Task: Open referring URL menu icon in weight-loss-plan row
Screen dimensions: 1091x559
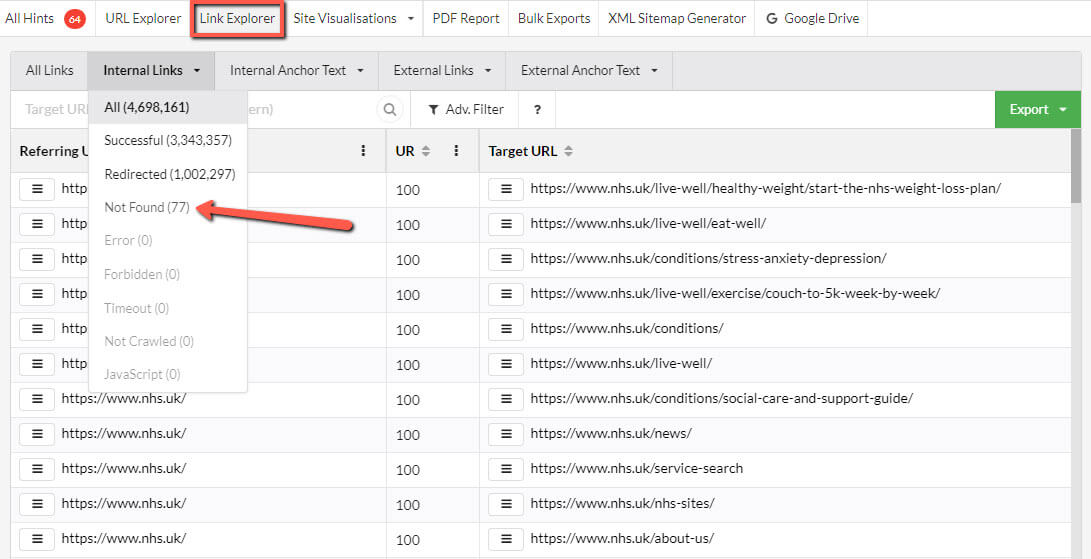Action: point(37,189)
